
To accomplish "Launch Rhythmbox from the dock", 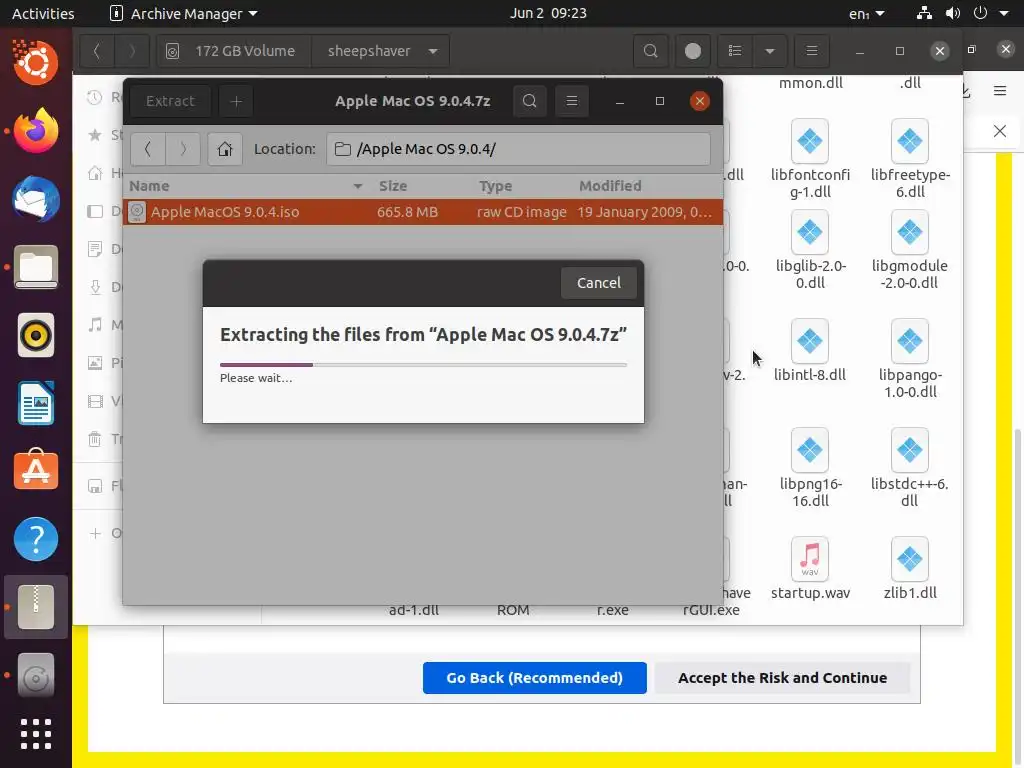I will [x=36, y=335].
